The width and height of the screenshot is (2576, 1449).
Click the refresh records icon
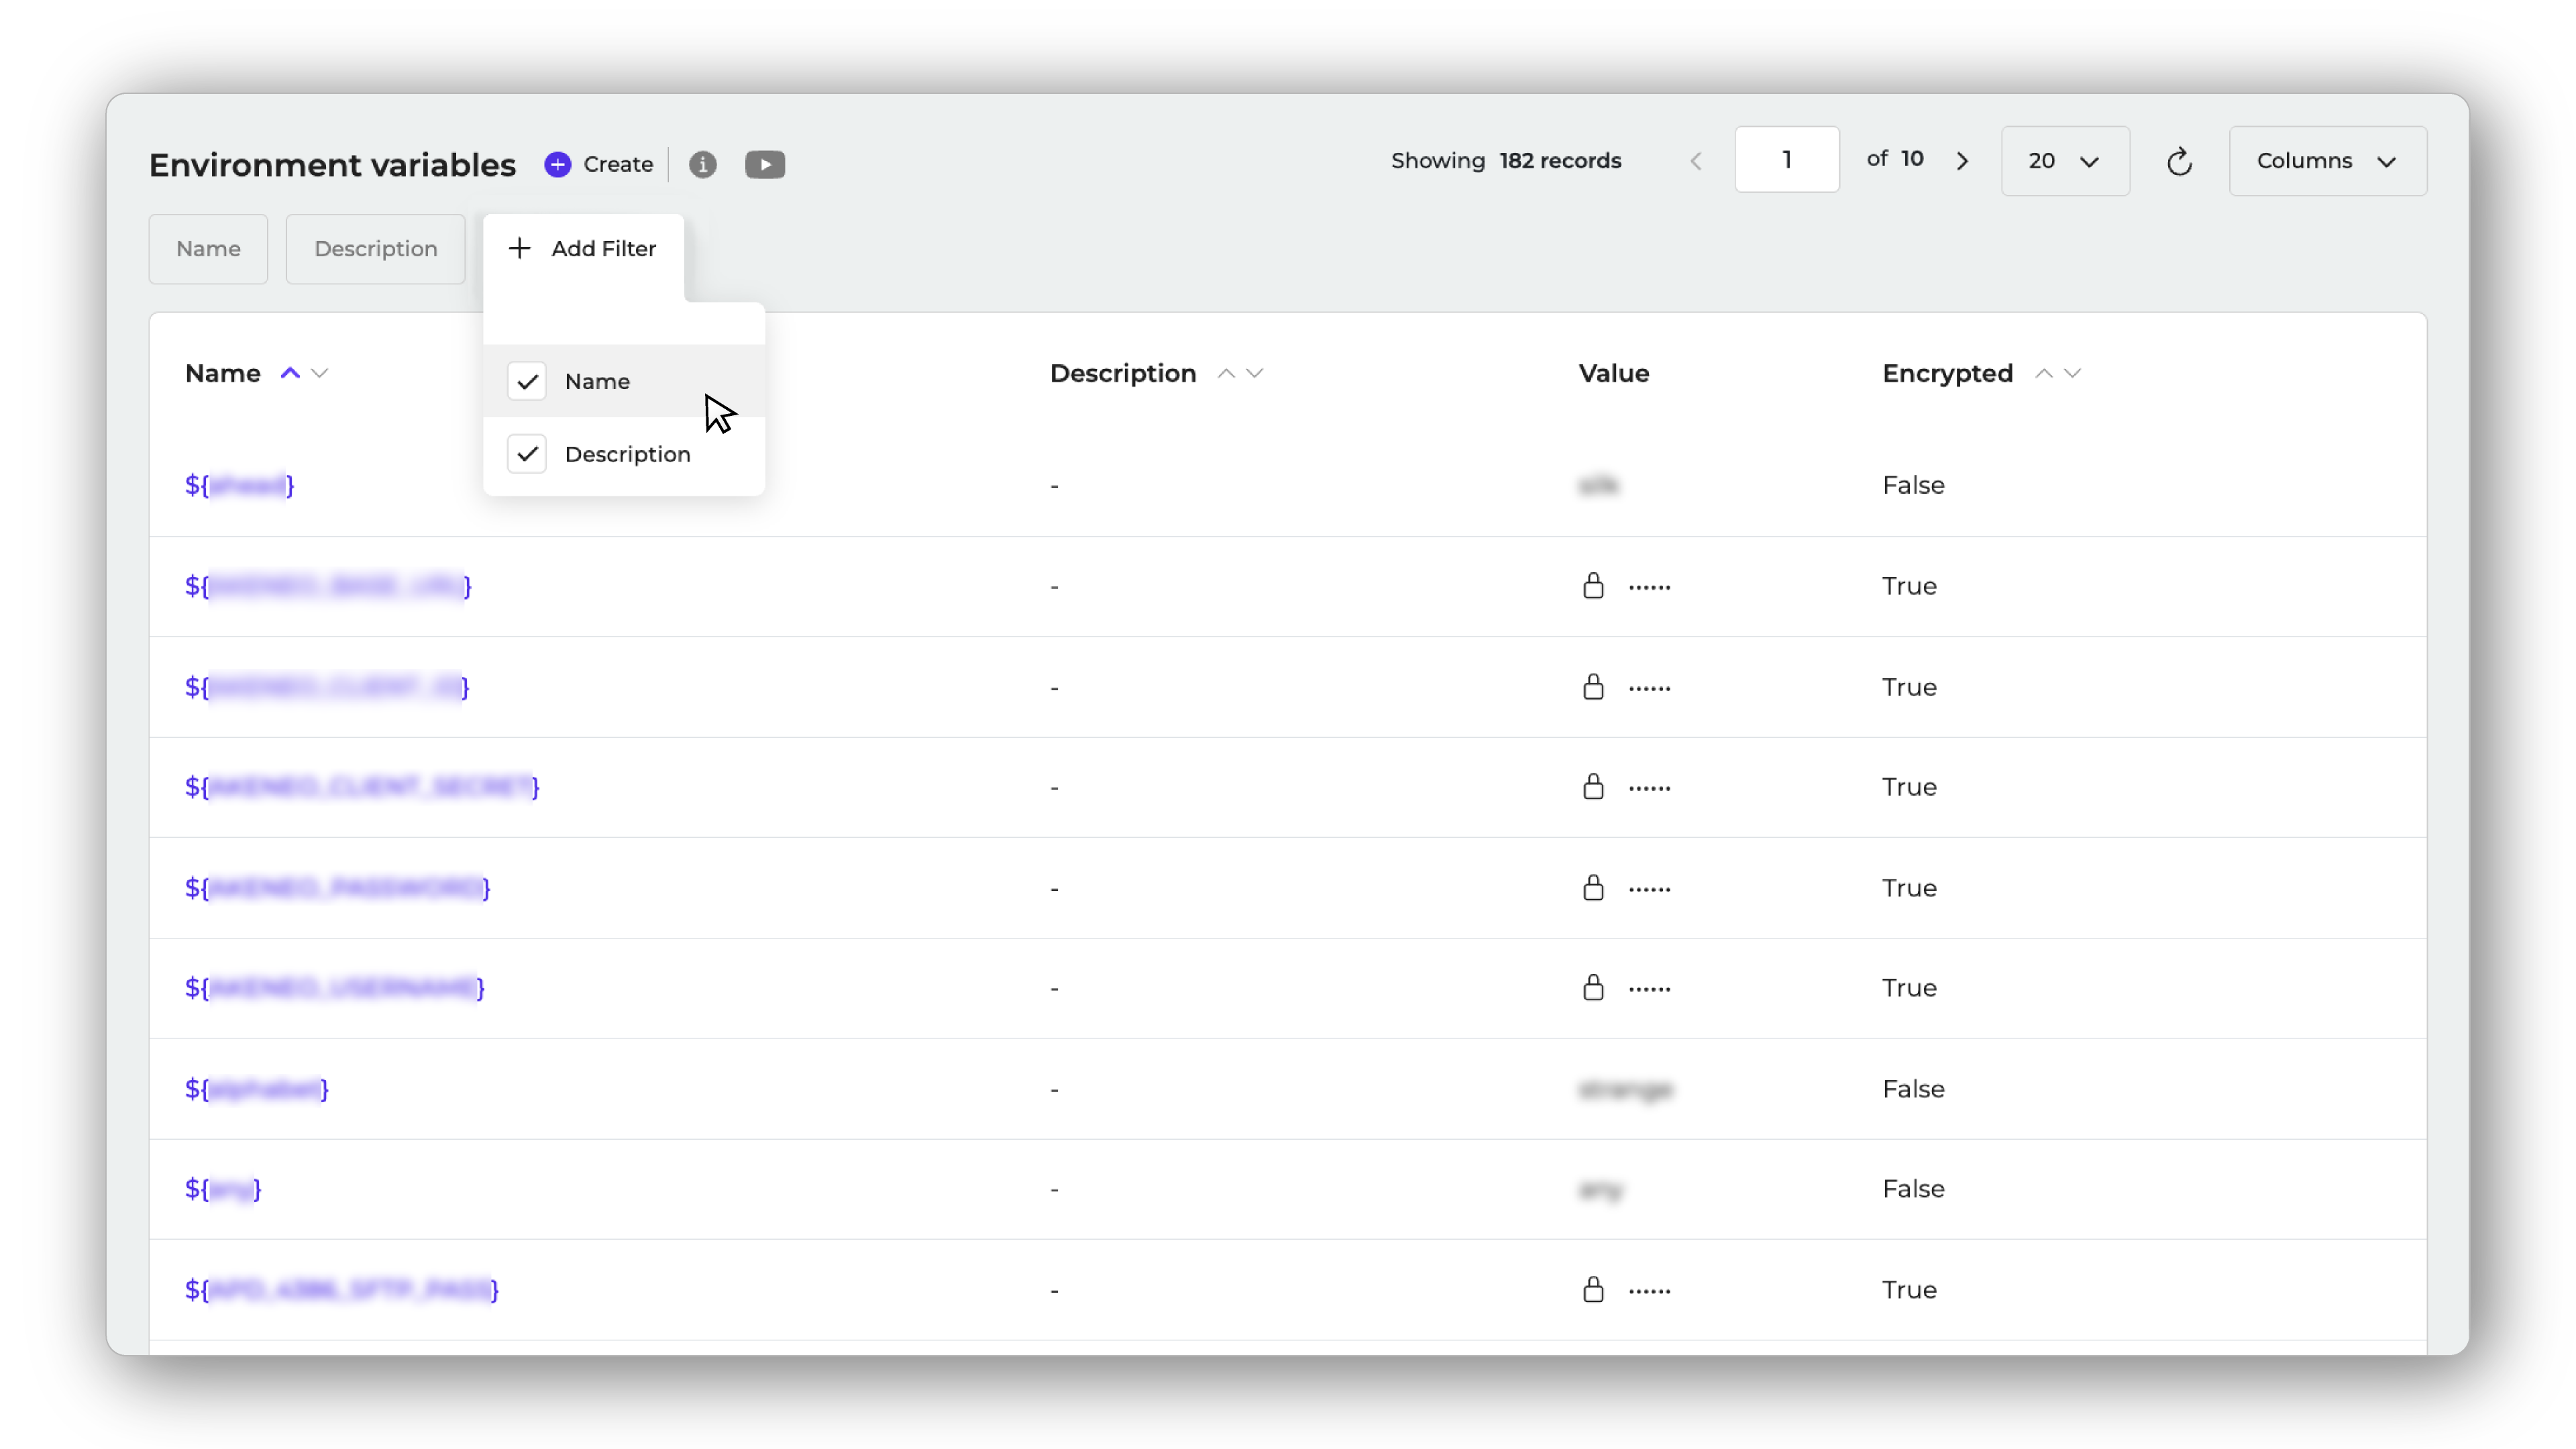tap(2179, 162)
